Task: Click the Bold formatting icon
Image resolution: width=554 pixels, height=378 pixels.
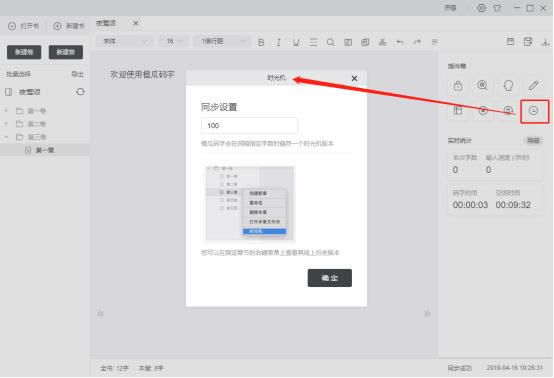Action: (x=261, y=42)
